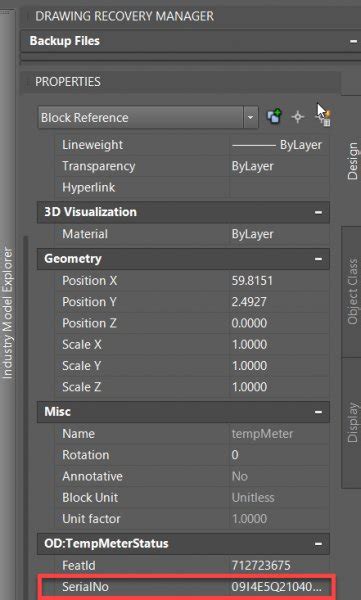
Task: Collapse the Misc section
Action: click(x=318, y=412)
